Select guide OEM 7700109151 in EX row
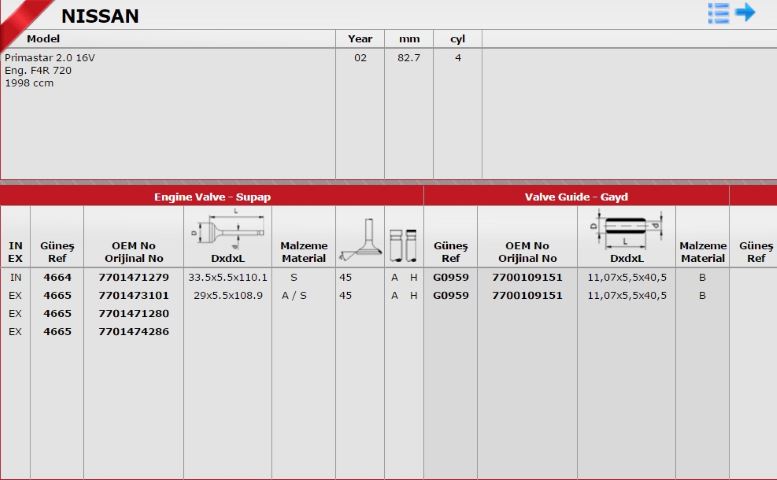 [x=527, y=295]
